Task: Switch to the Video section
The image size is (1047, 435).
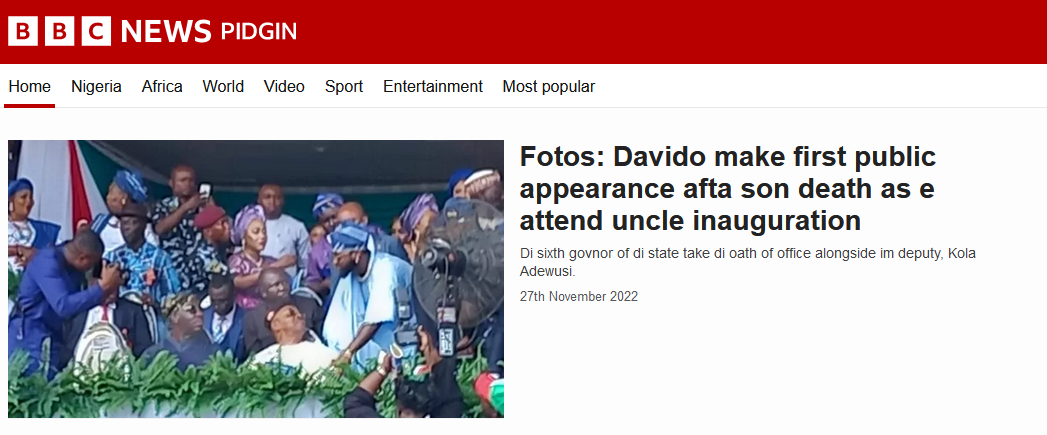Action: [x=284, y=86]
